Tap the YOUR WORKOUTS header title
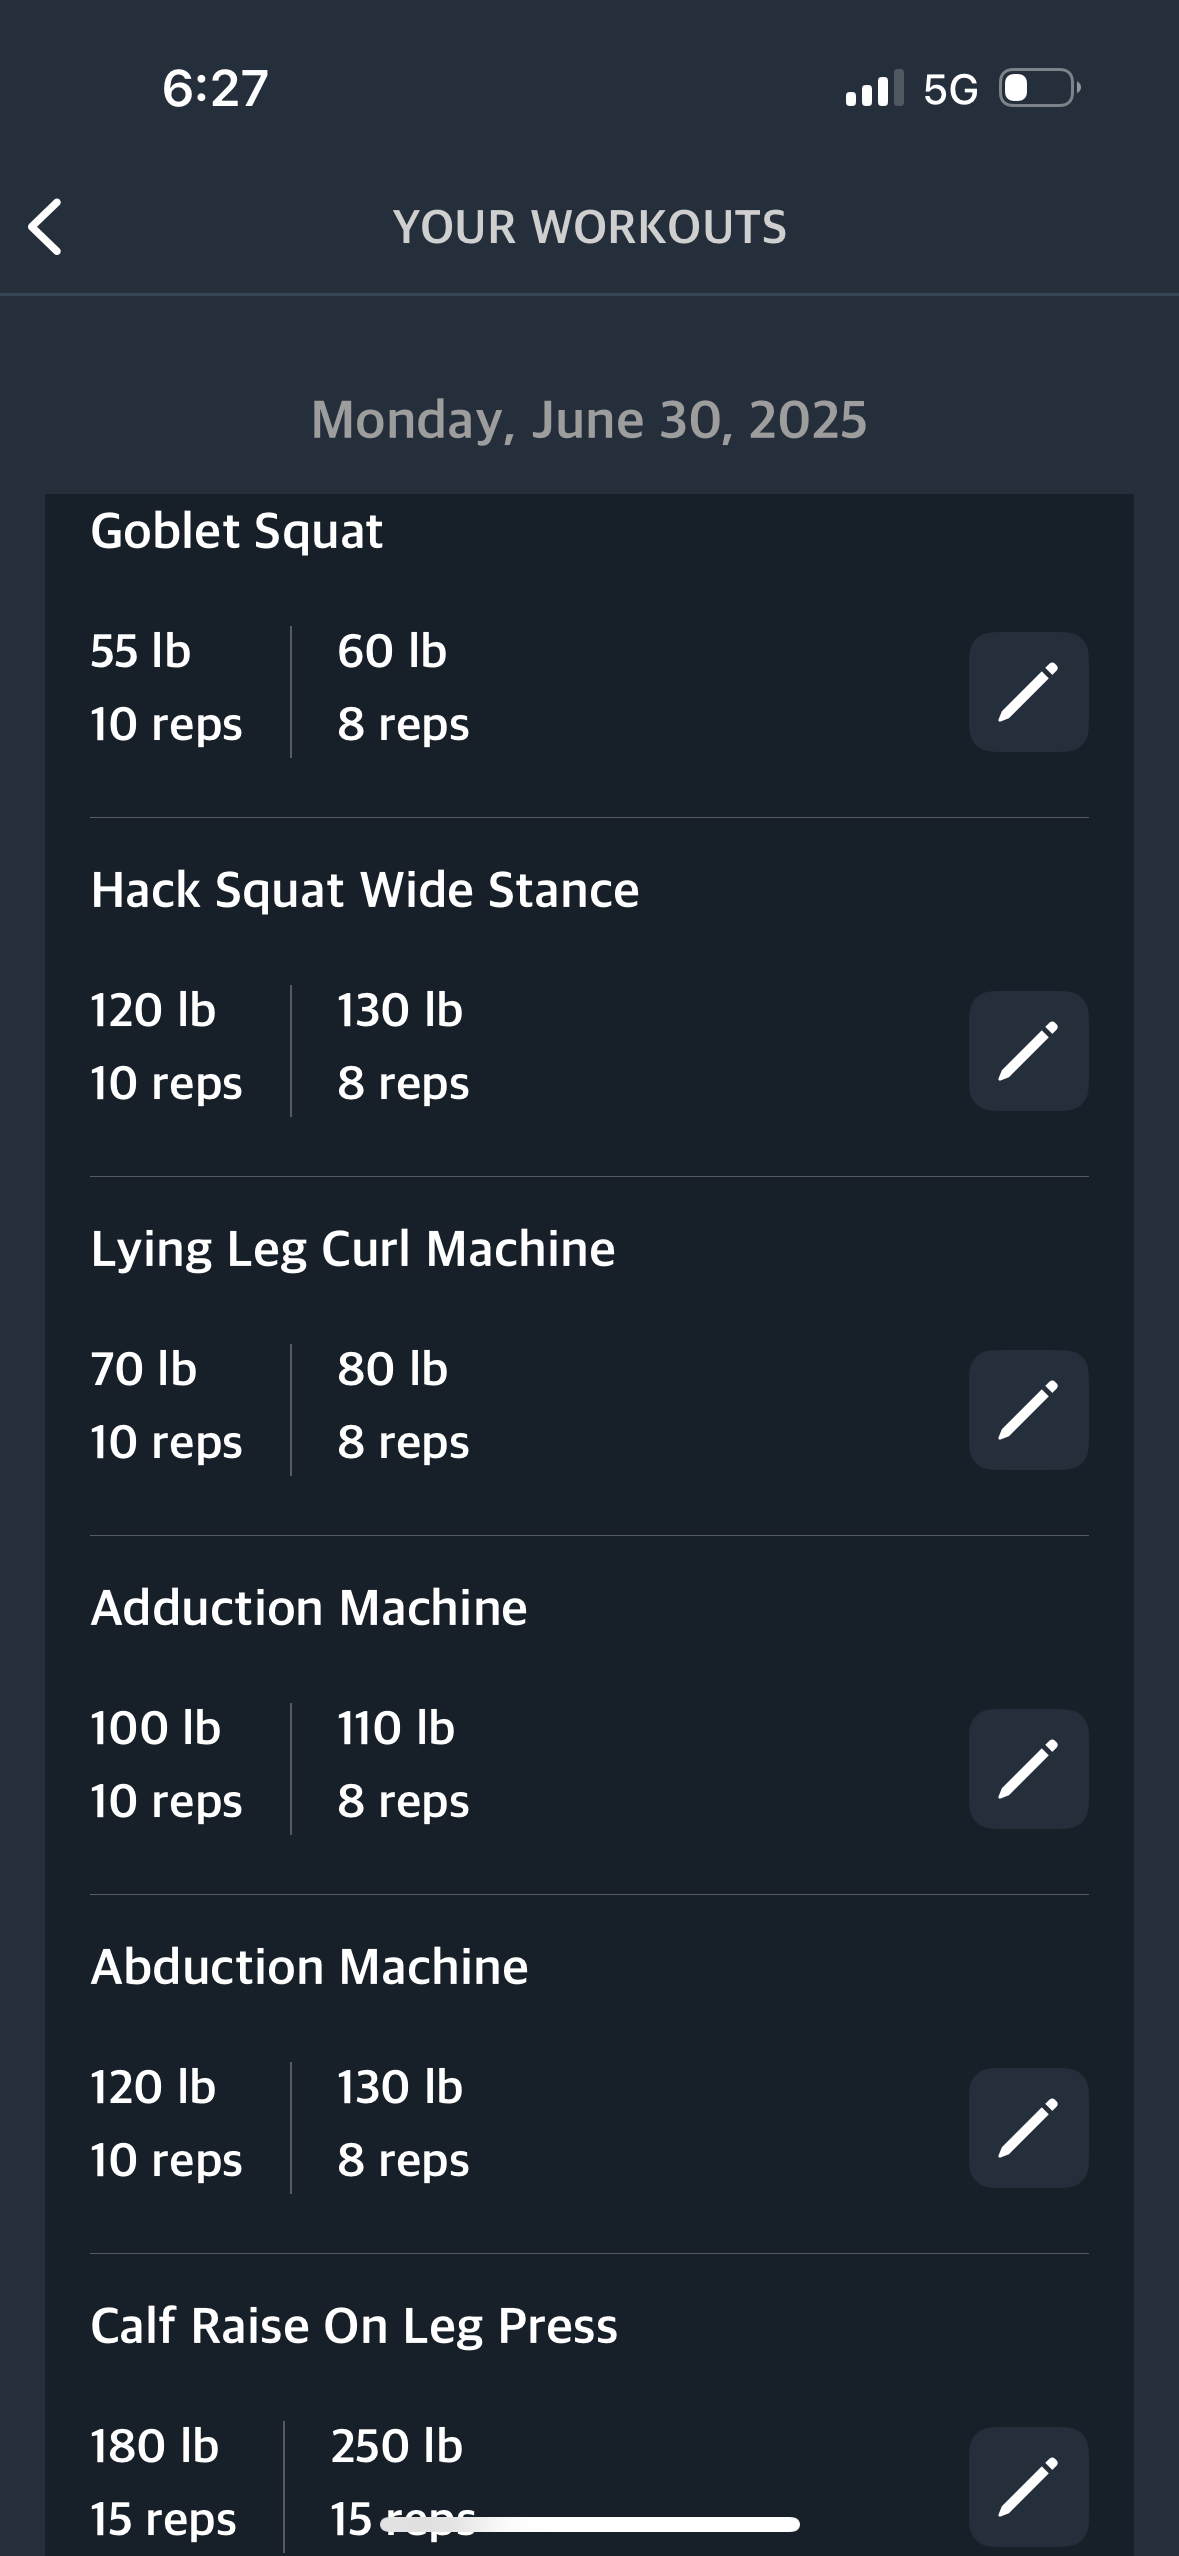The width and height of the screenshot is (1179, 2556). (590, 228)
